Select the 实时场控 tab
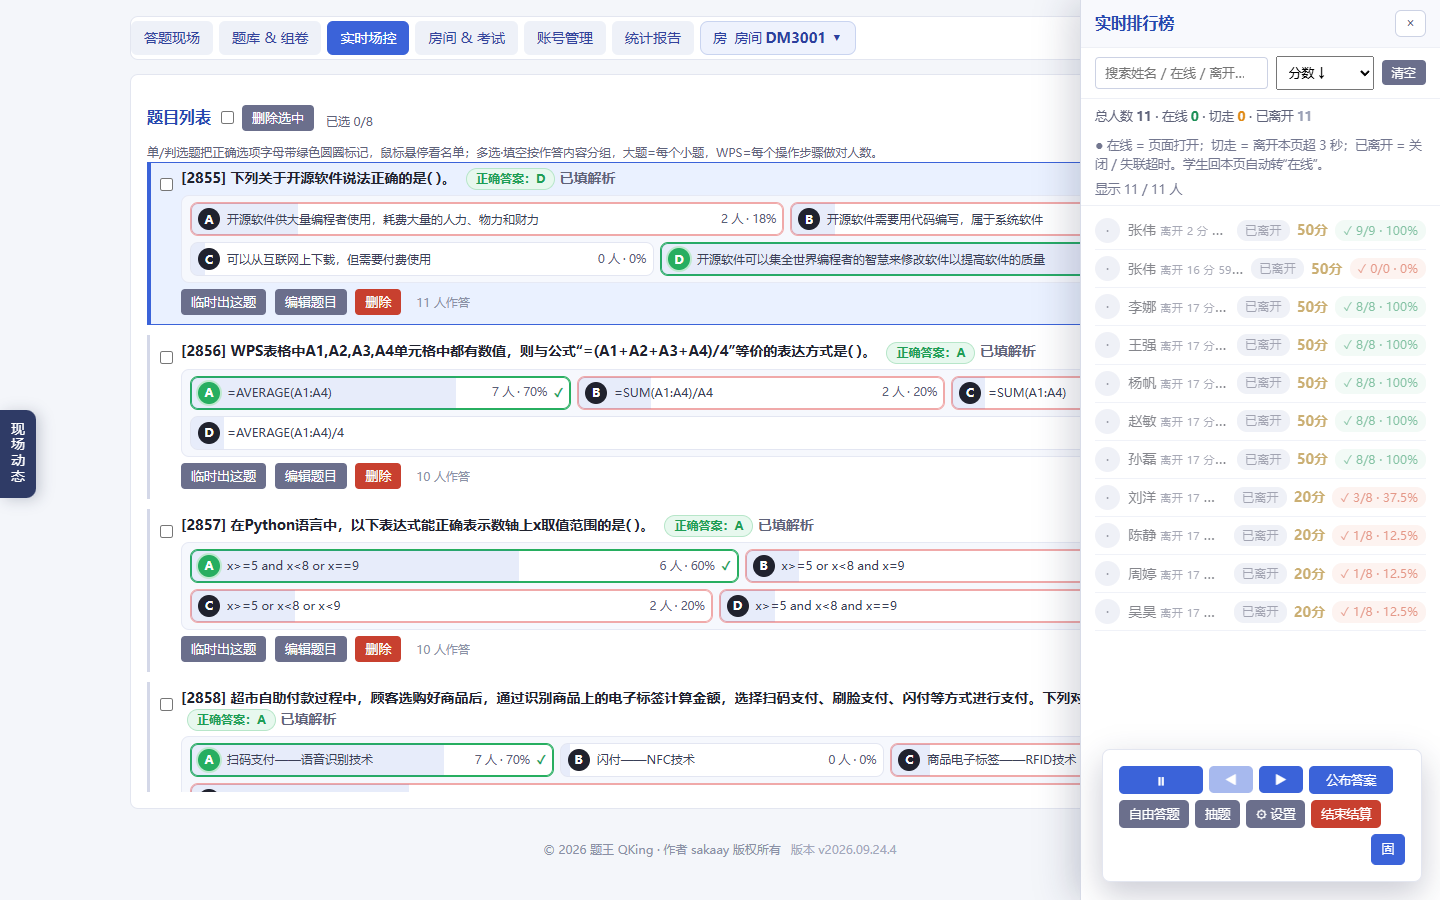 pos(368,38)
